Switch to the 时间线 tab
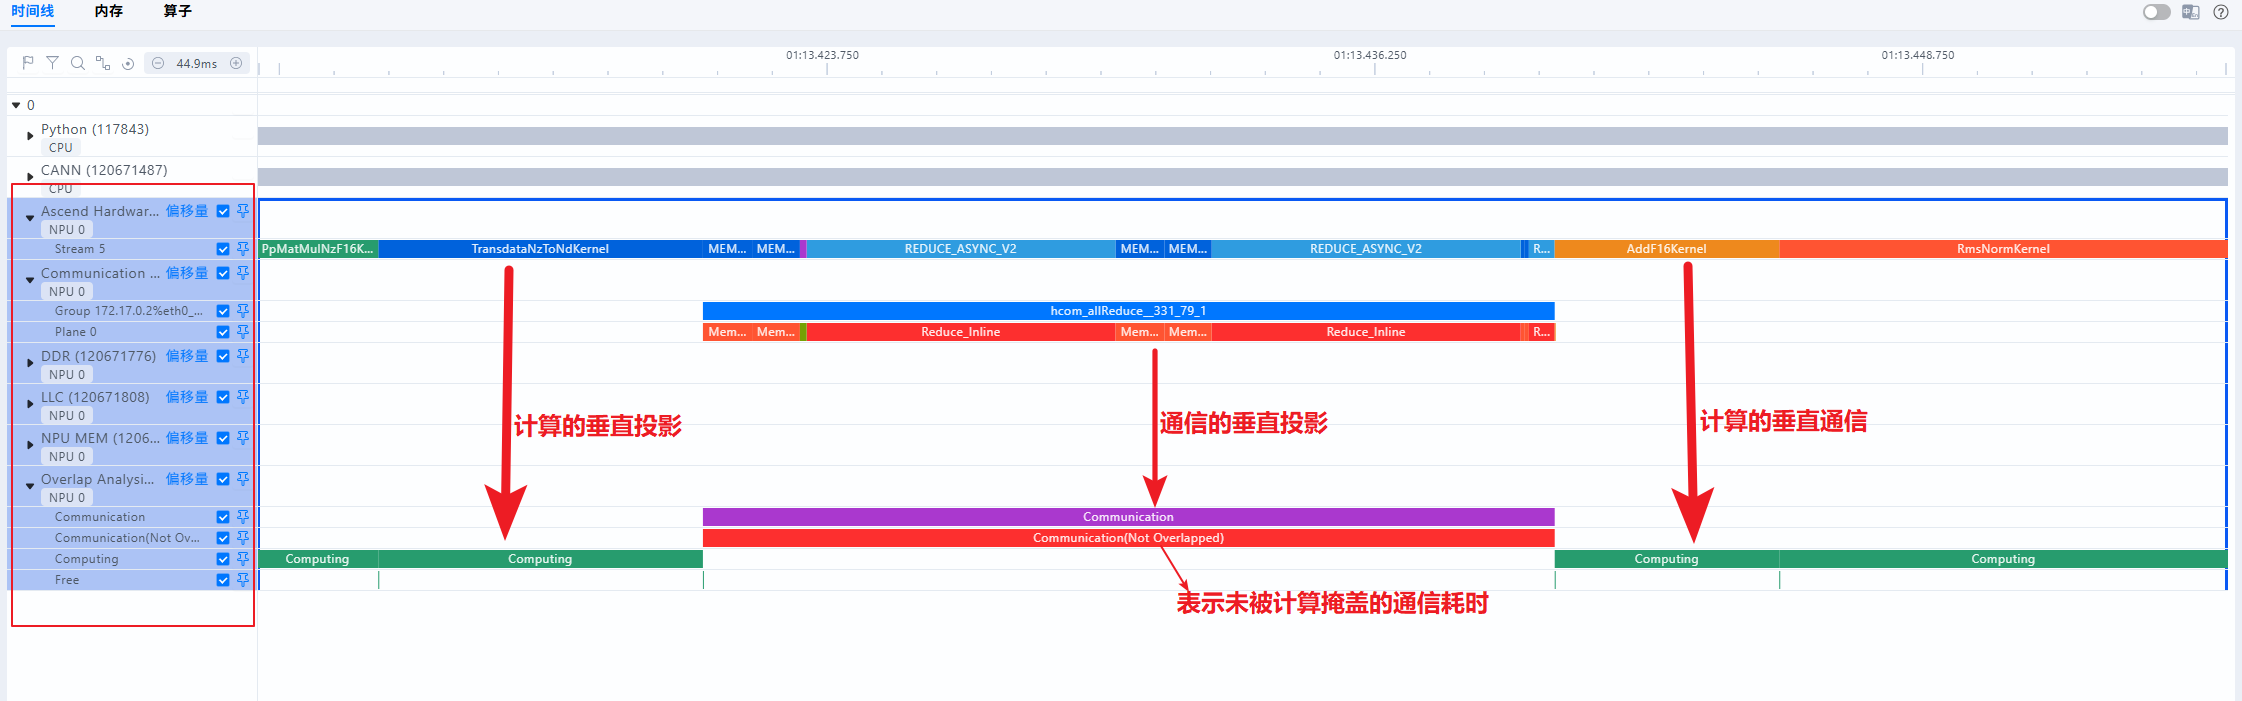The height and width of the screenshot is (701, 2242). click(33, 11)
